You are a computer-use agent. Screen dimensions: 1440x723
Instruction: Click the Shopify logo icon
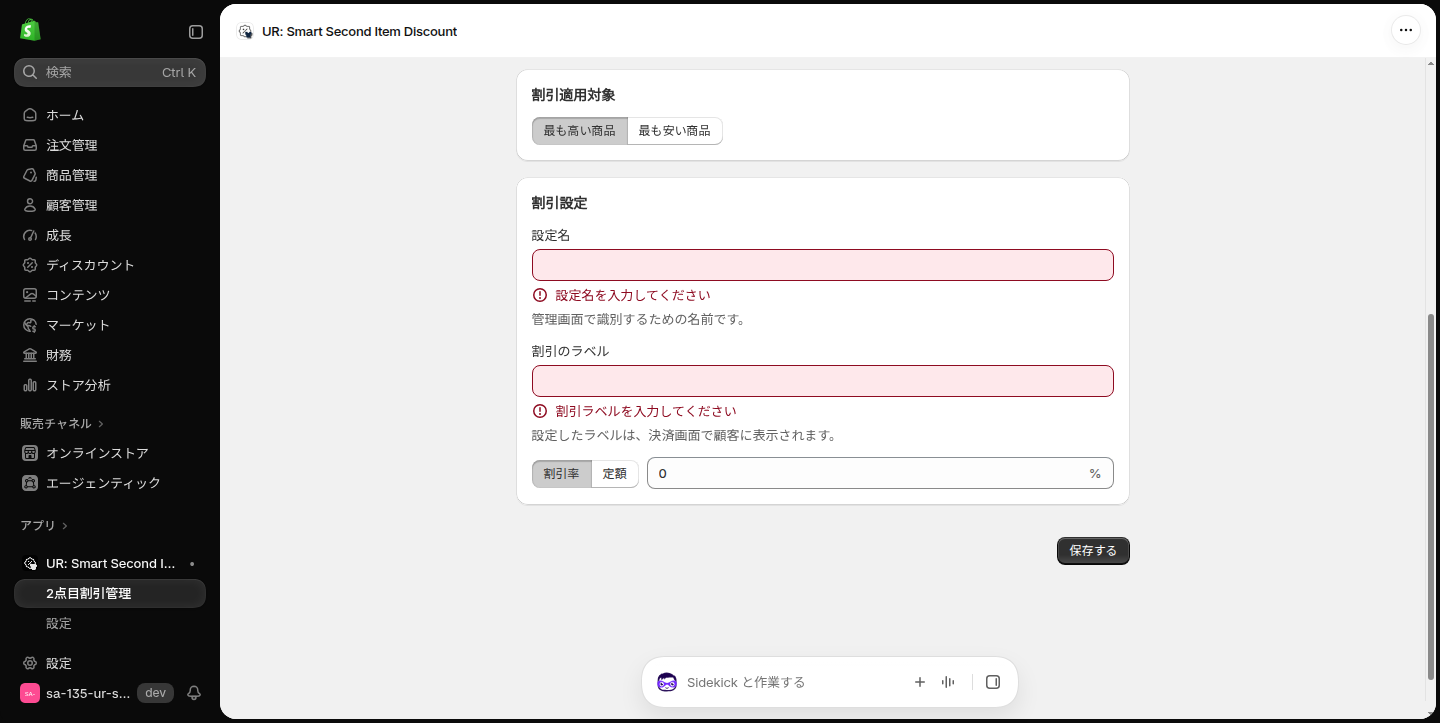(30, 30)
